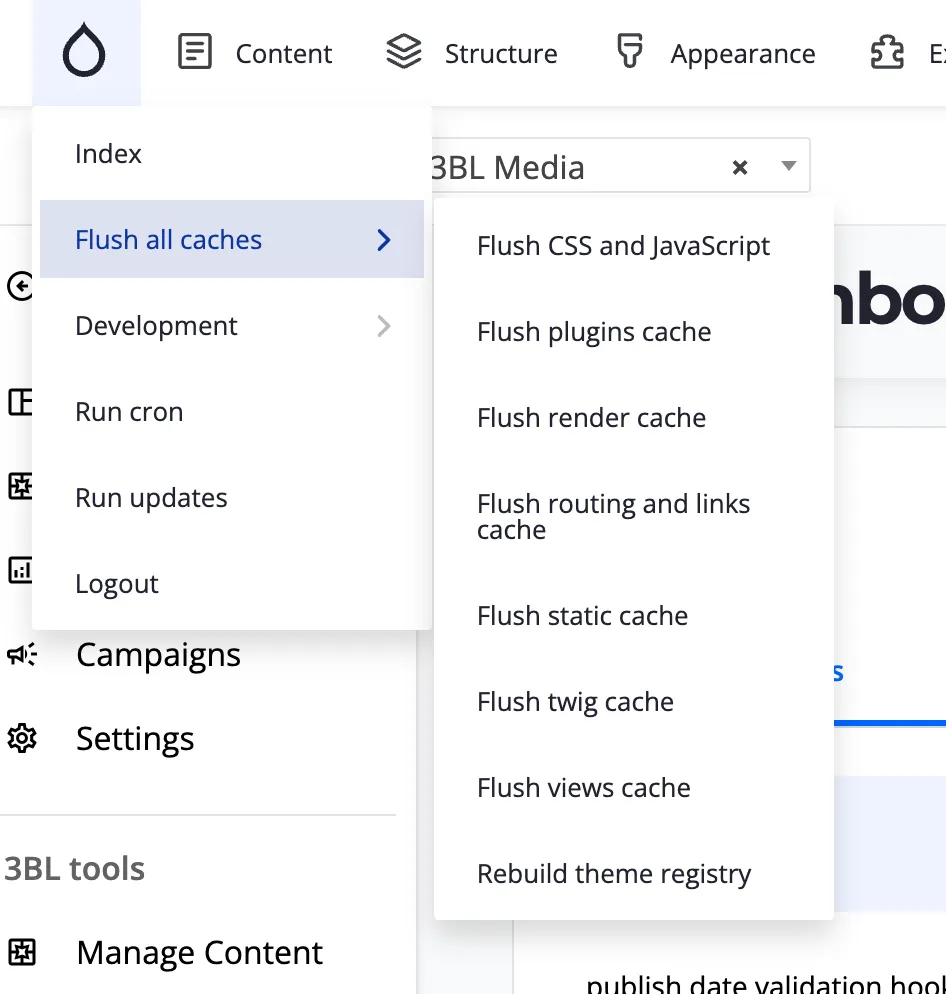
Task: Open the 3BL Media dropdown arrow
Action: 789,166
